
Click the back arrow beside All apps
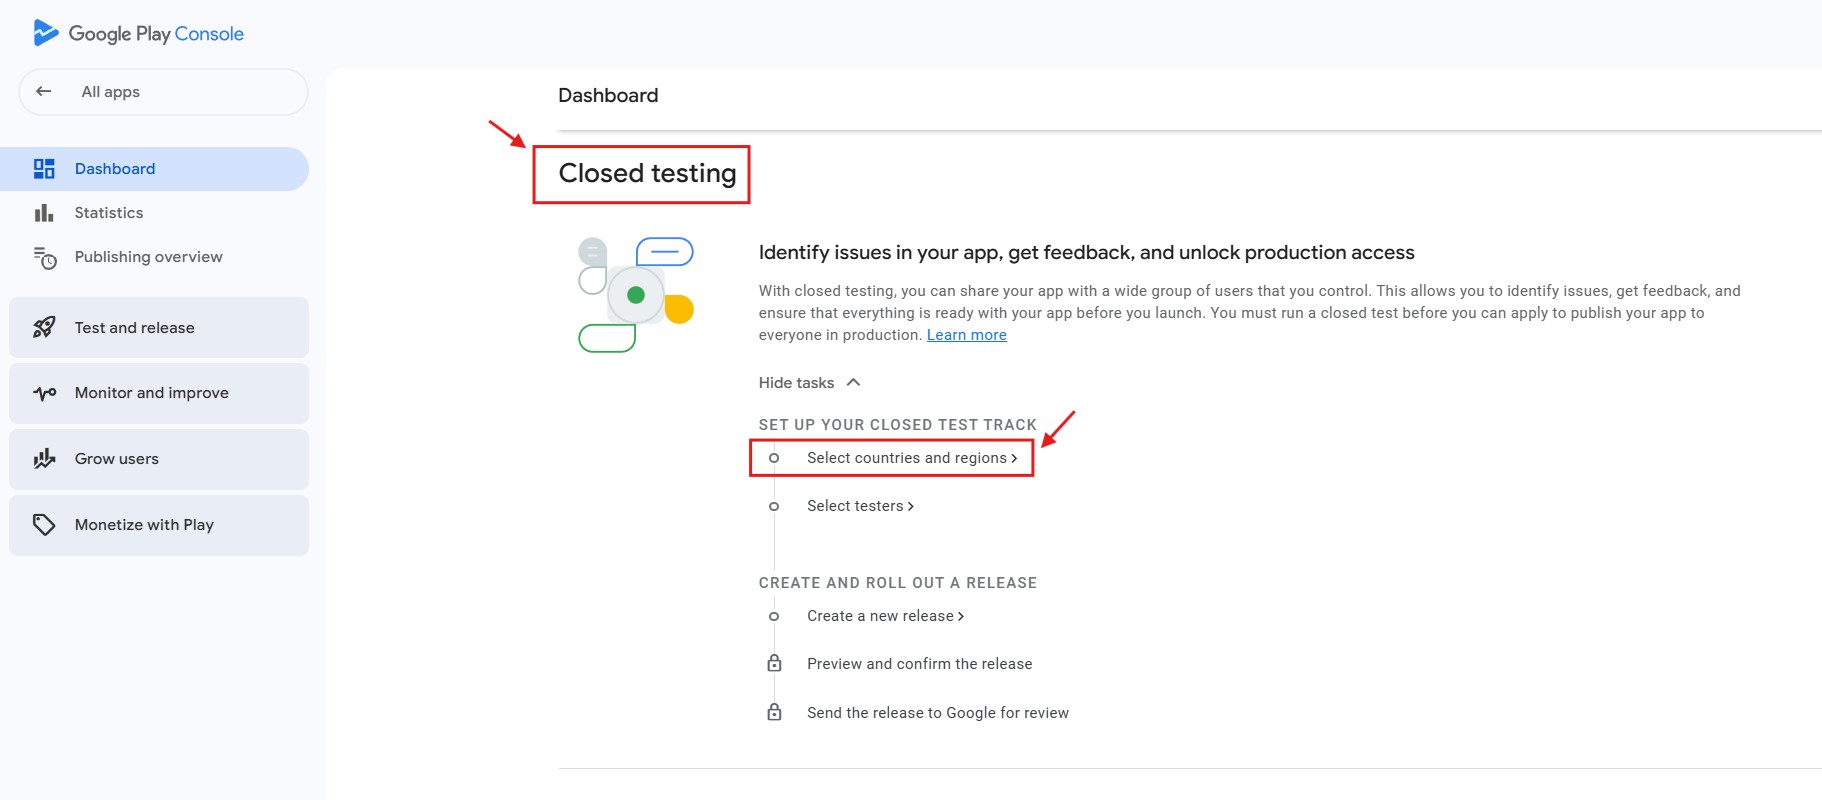pyautogui.click(x=44, y=91)
